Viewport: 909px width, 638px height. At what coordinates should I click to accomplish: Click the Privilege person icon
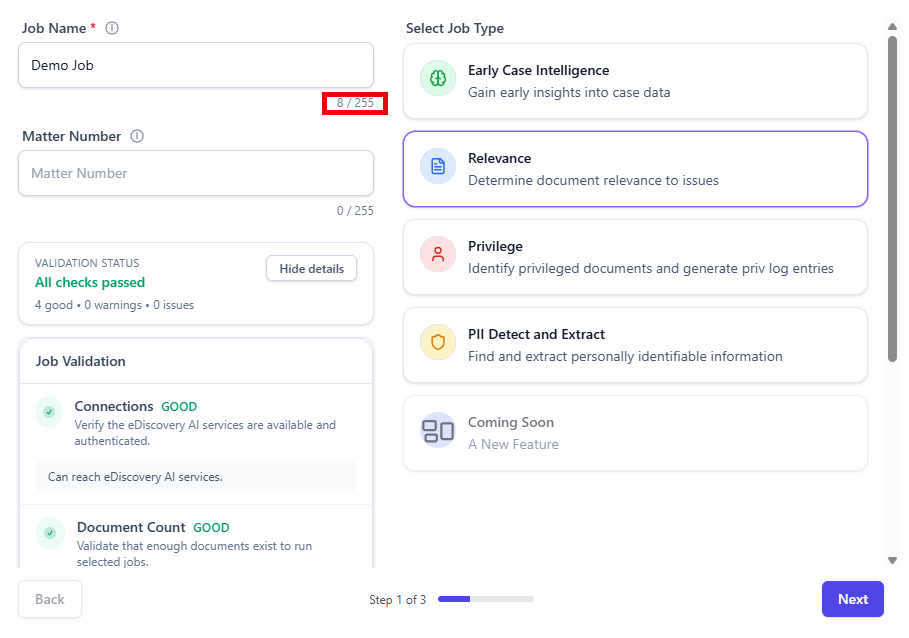[437, 254]
